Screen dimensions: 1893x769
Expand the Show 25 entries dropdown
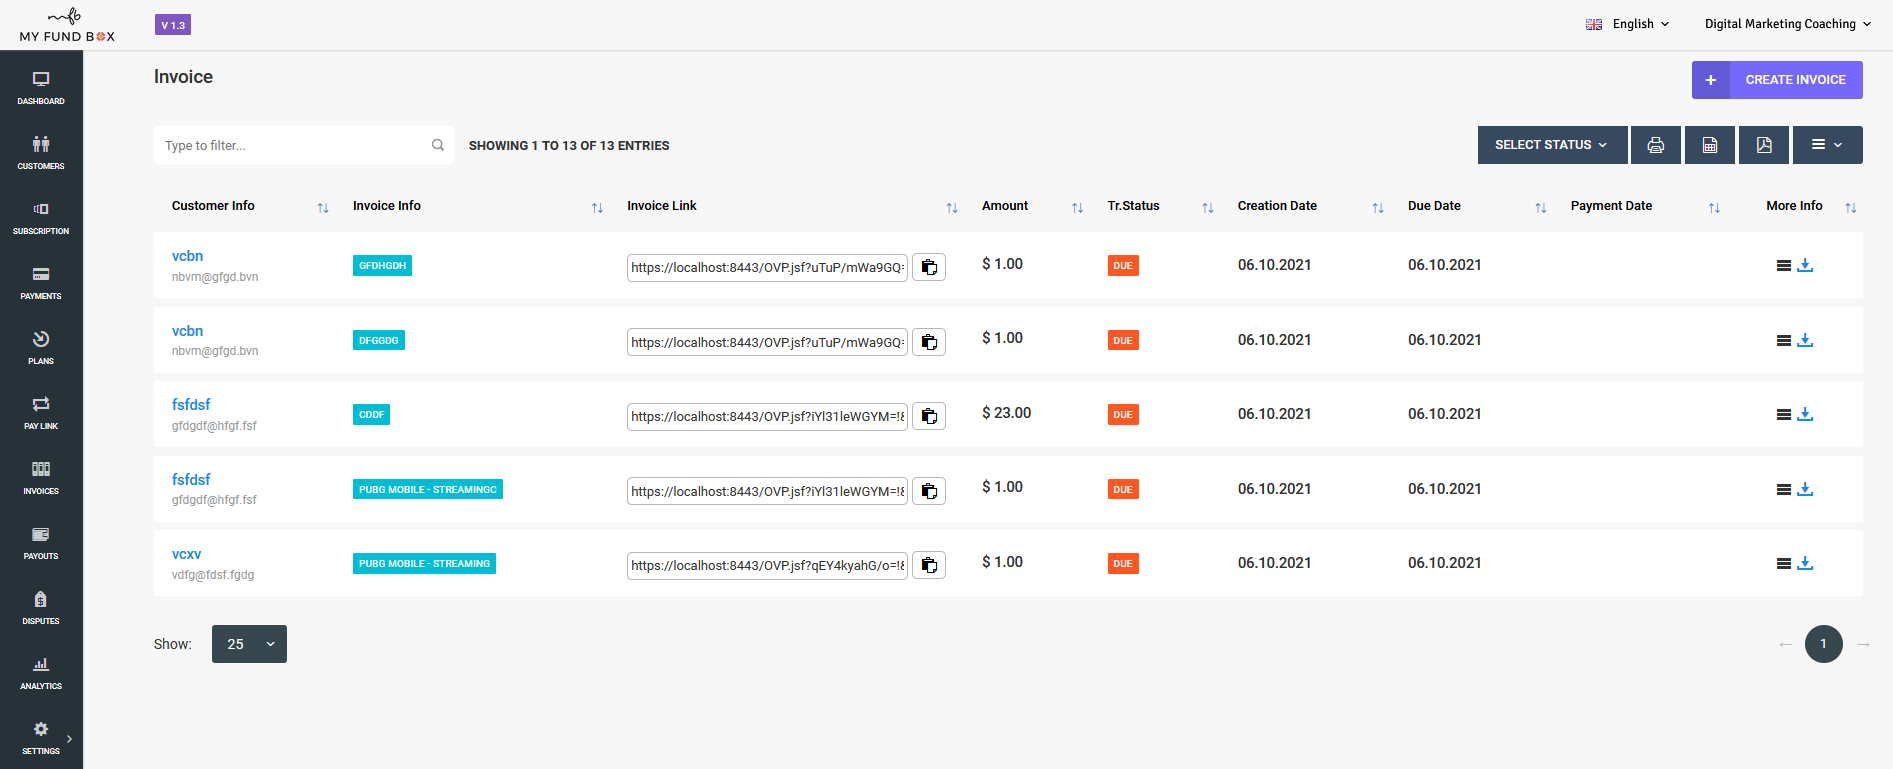click(x=249, y=644)
